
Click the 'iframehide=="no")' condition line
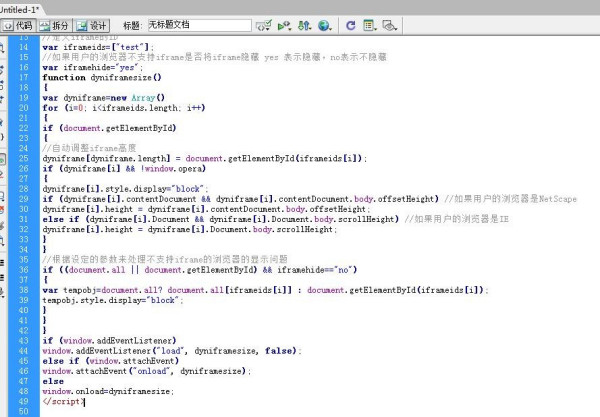point(199,270)
